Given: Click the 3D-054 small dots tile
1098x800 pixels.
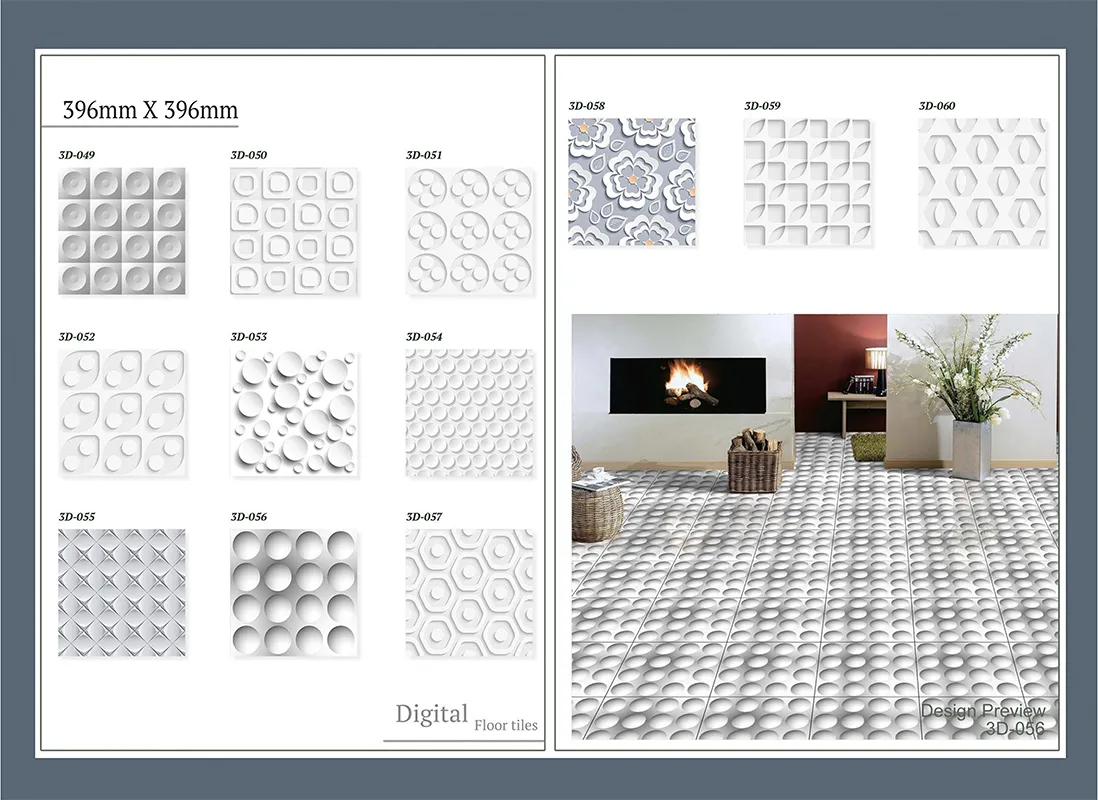Looking at the screenshot, I should [469, 412].
